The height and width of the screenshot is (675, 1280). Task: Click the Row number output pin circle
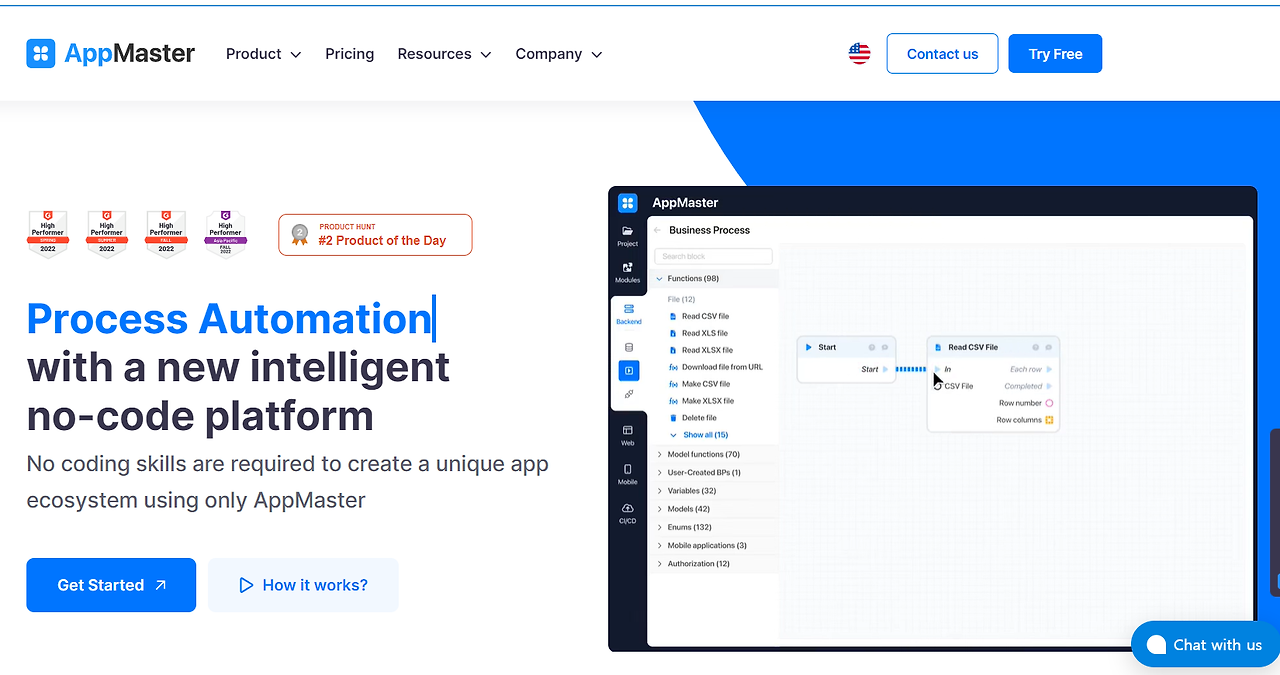[1049, 403]
